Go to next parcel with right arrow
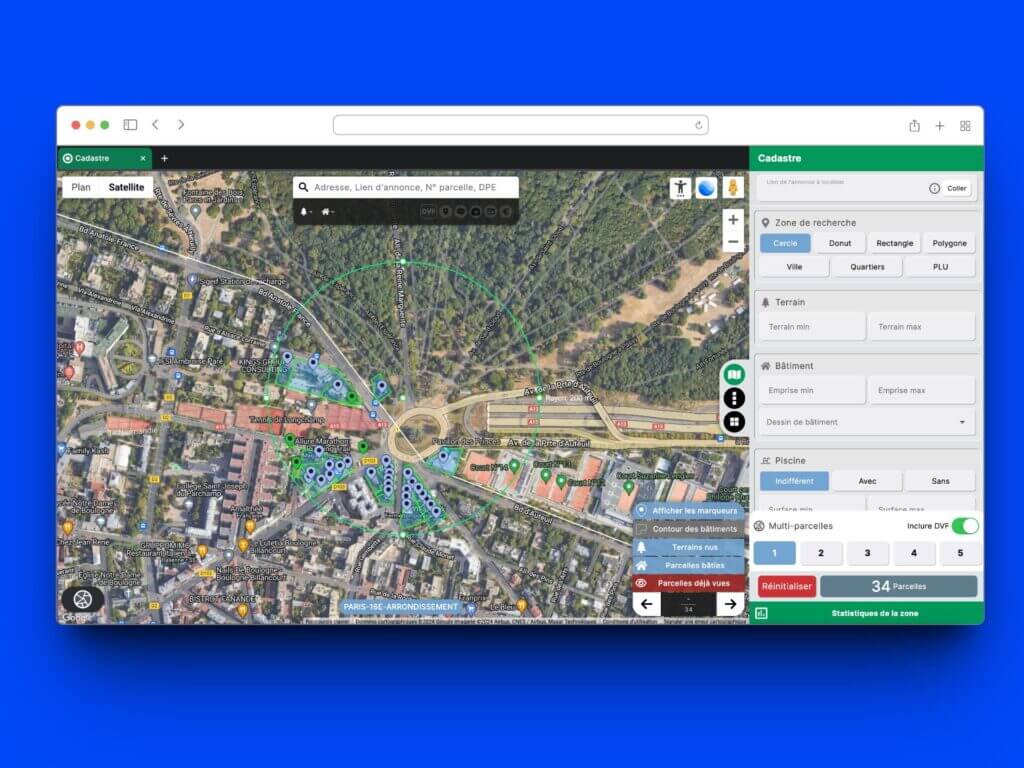 [x=730, y=604]
